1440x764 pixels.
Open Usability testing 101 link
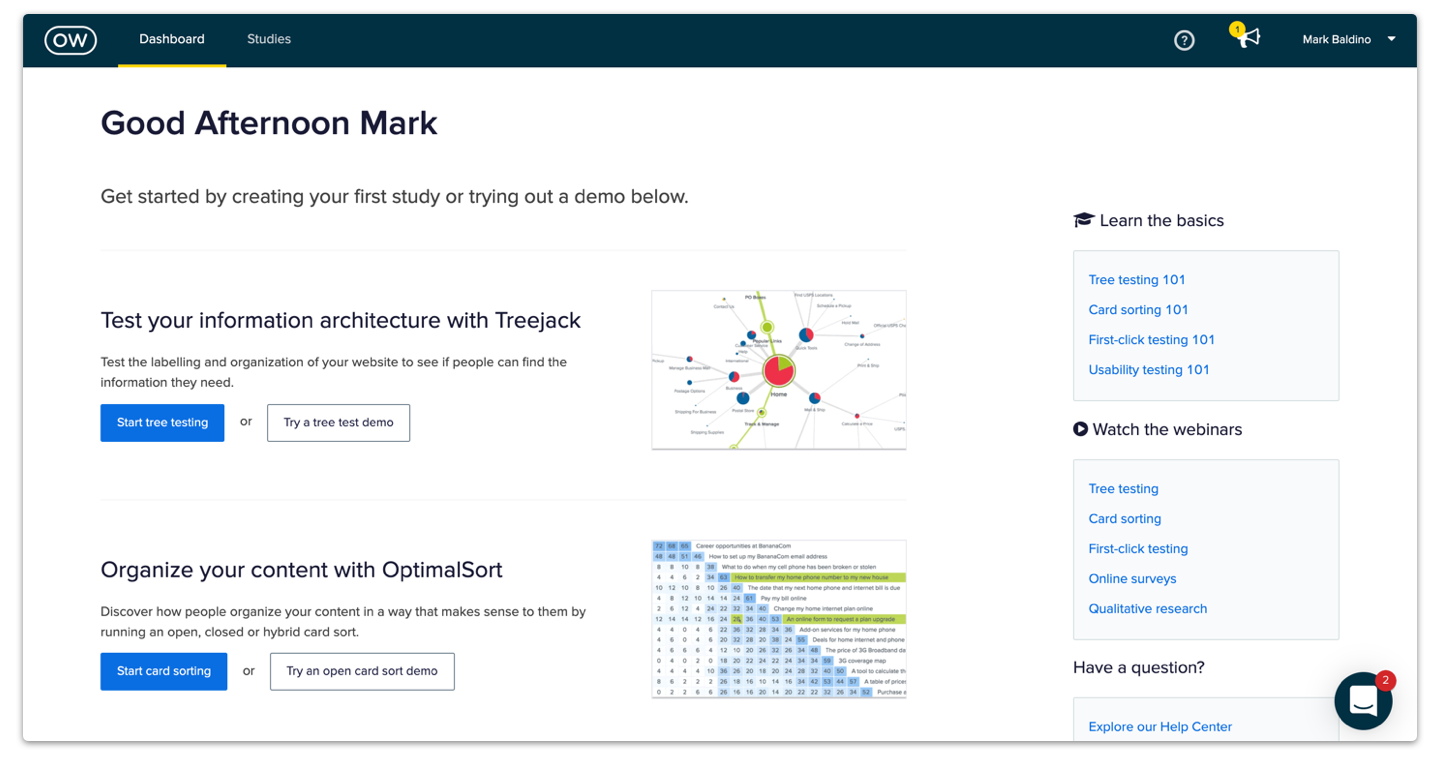coord(1149,370)
